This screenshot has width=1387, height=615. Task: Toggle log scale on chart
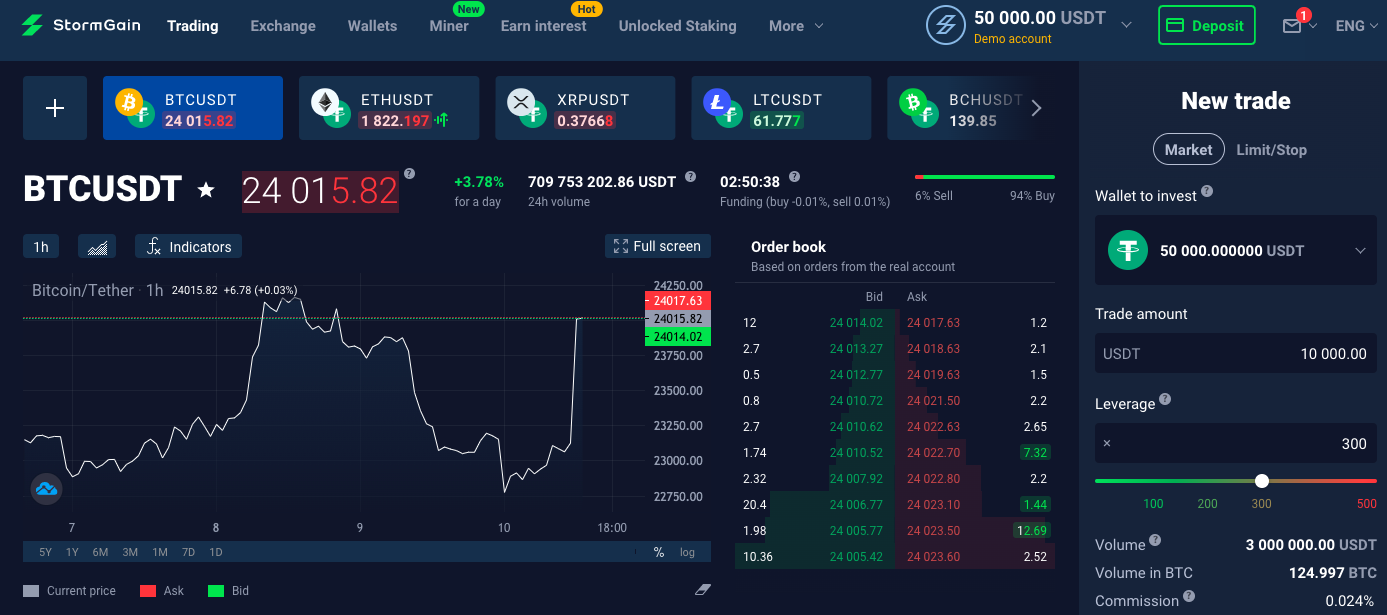click(x=687, y=552)
